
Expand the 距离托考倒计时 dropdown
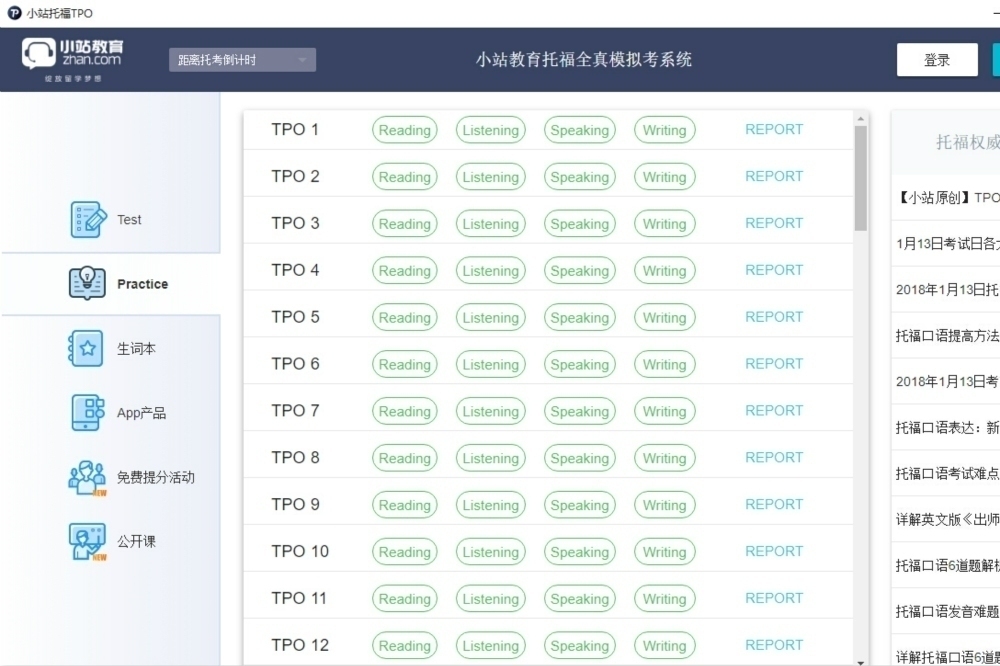coord(242,60)
